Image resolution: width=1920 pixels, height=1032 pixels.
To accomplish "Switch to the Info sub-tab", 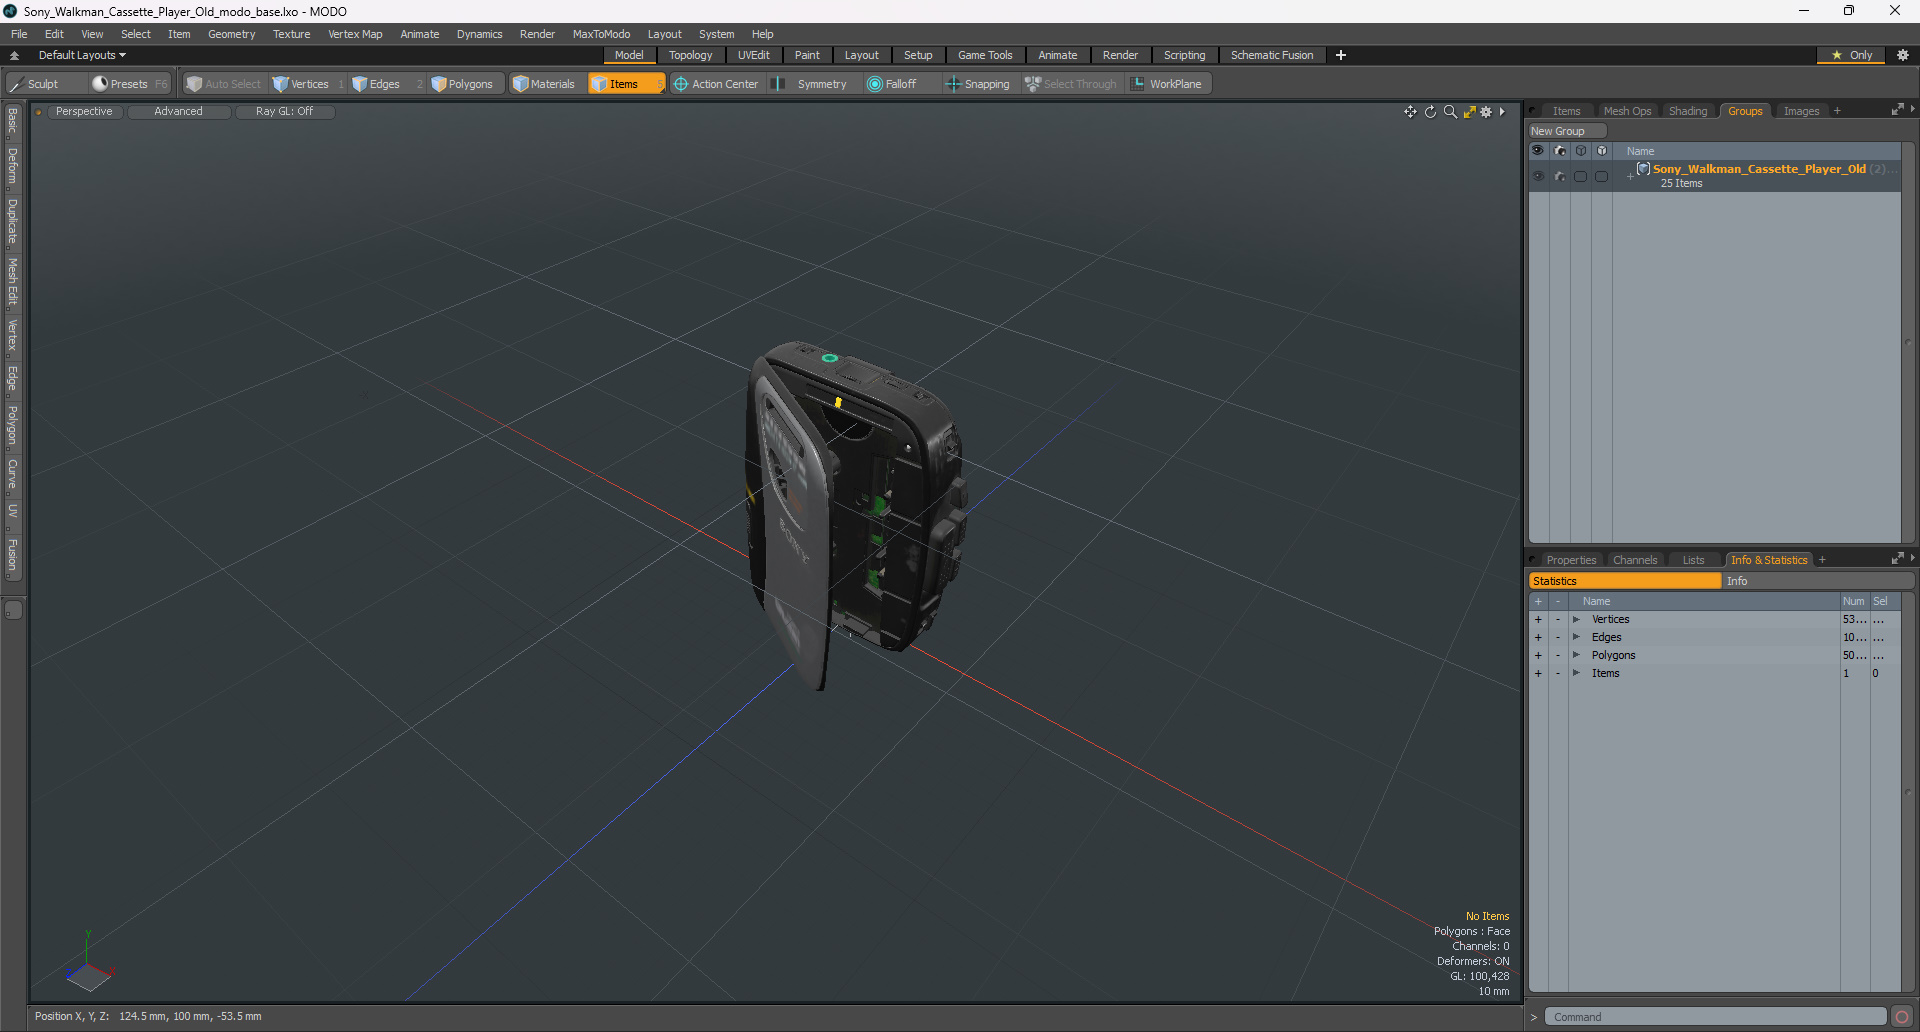I will [x=1817, y=581].
